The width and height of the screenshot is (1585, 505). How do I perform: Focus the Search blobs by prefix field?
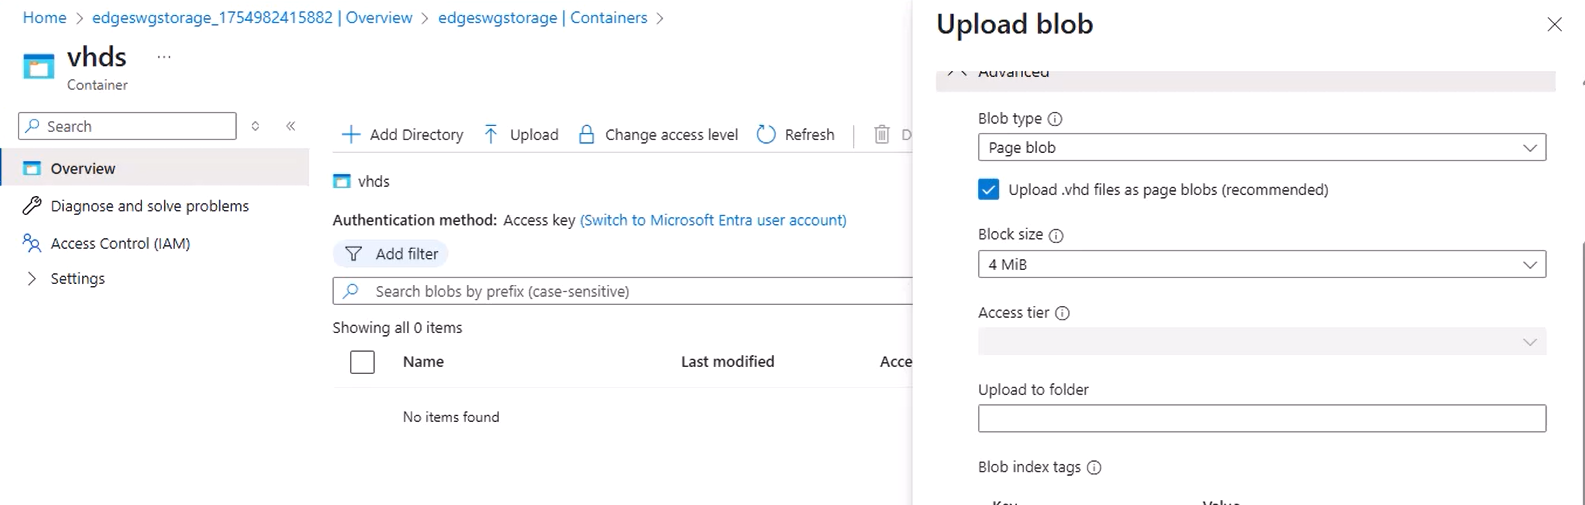(622, 291)
